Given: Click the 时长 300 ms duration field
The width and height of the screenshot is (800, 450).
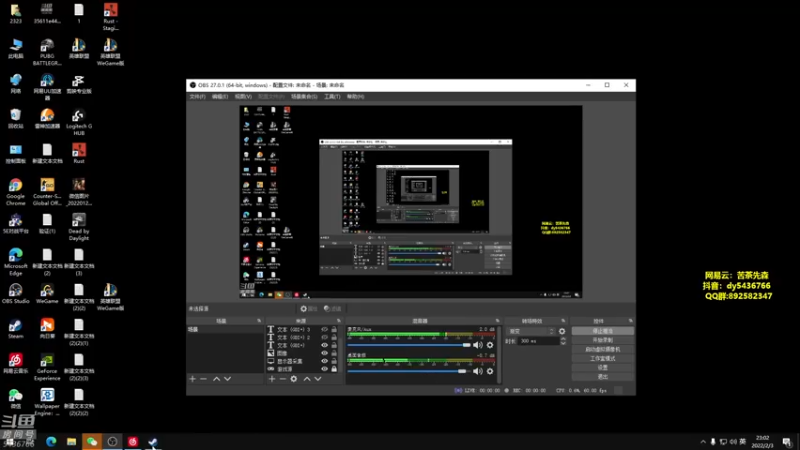Looking at the screenshot, I should click(538, 341).
